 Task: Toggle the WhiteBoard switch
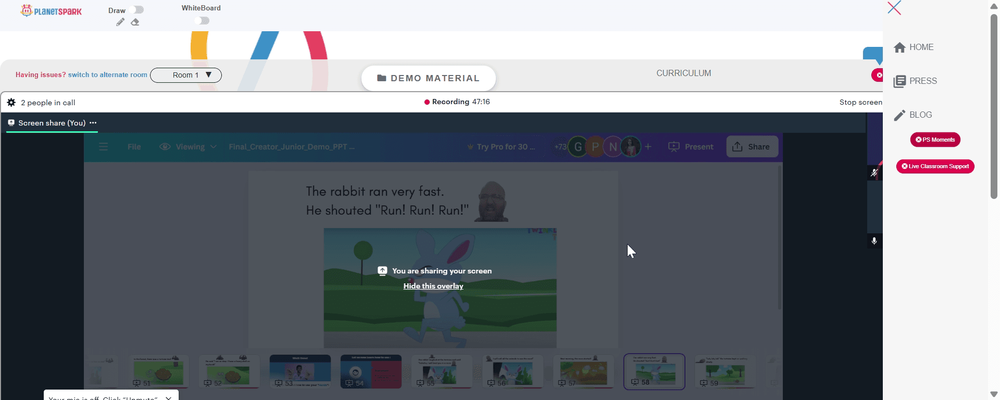[x=202, y=20]
